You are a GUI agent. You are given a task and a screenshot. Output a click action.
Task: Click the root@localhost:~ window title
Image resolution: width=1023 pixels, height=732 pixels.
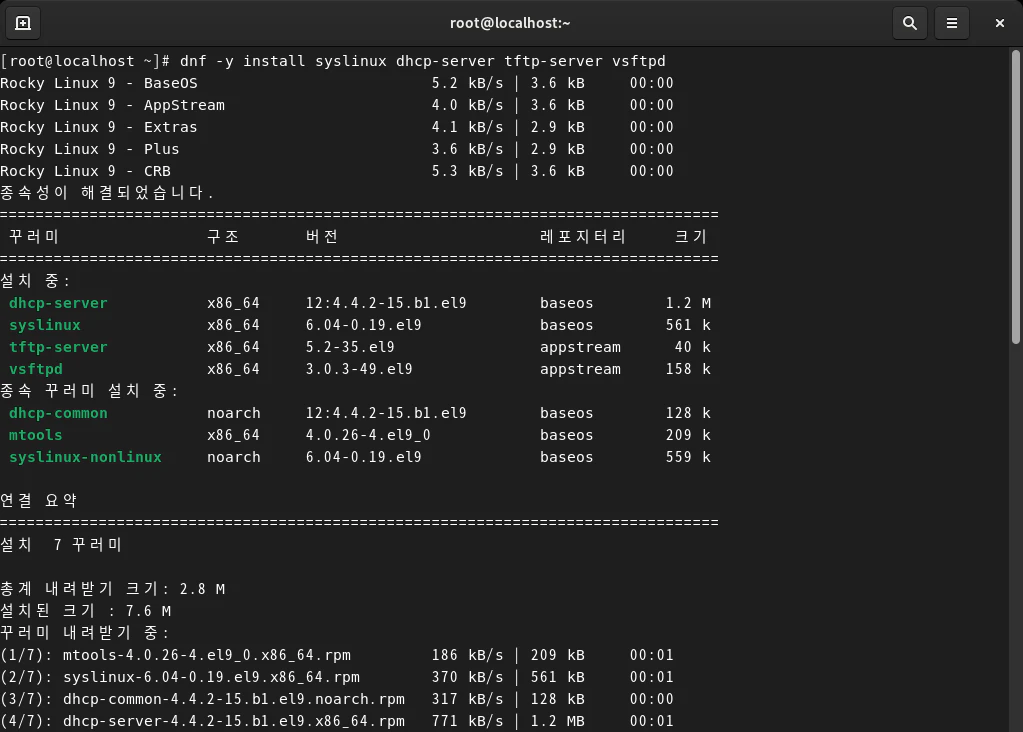(x=510, y=23)
